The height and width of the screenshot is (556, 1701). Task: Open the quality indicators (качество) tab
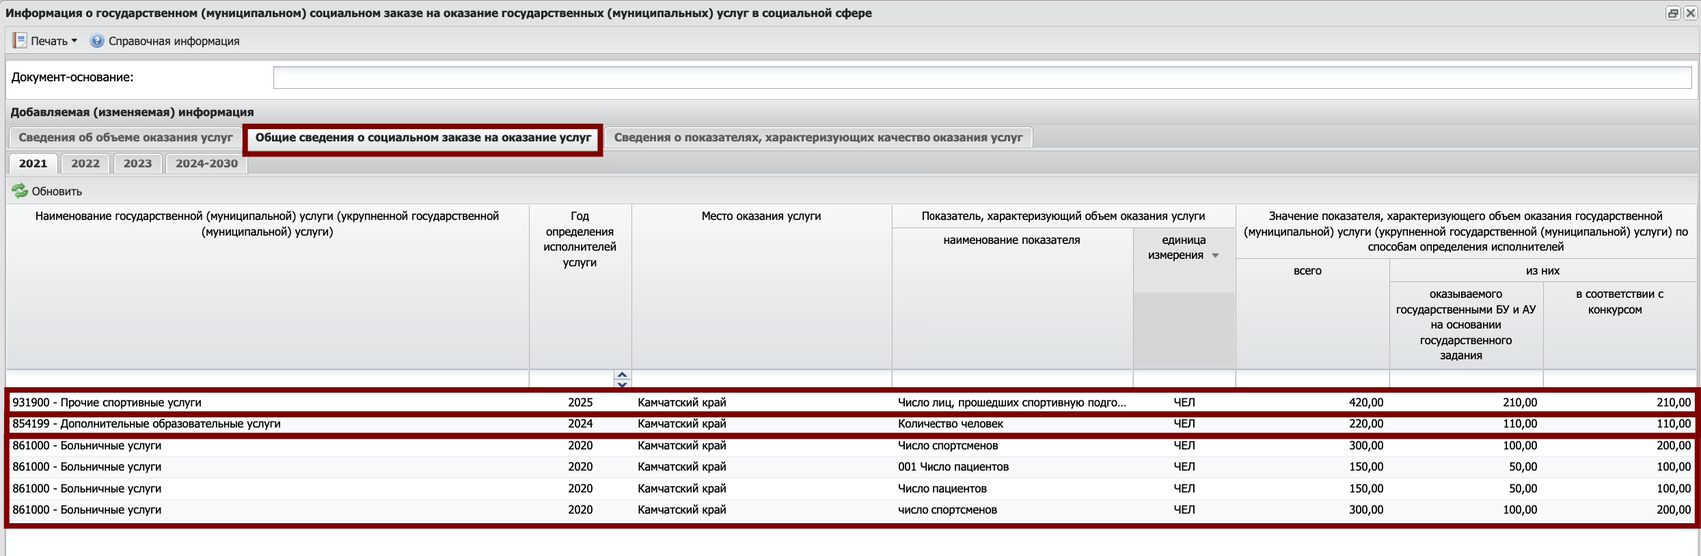click(x=817, y=138)
